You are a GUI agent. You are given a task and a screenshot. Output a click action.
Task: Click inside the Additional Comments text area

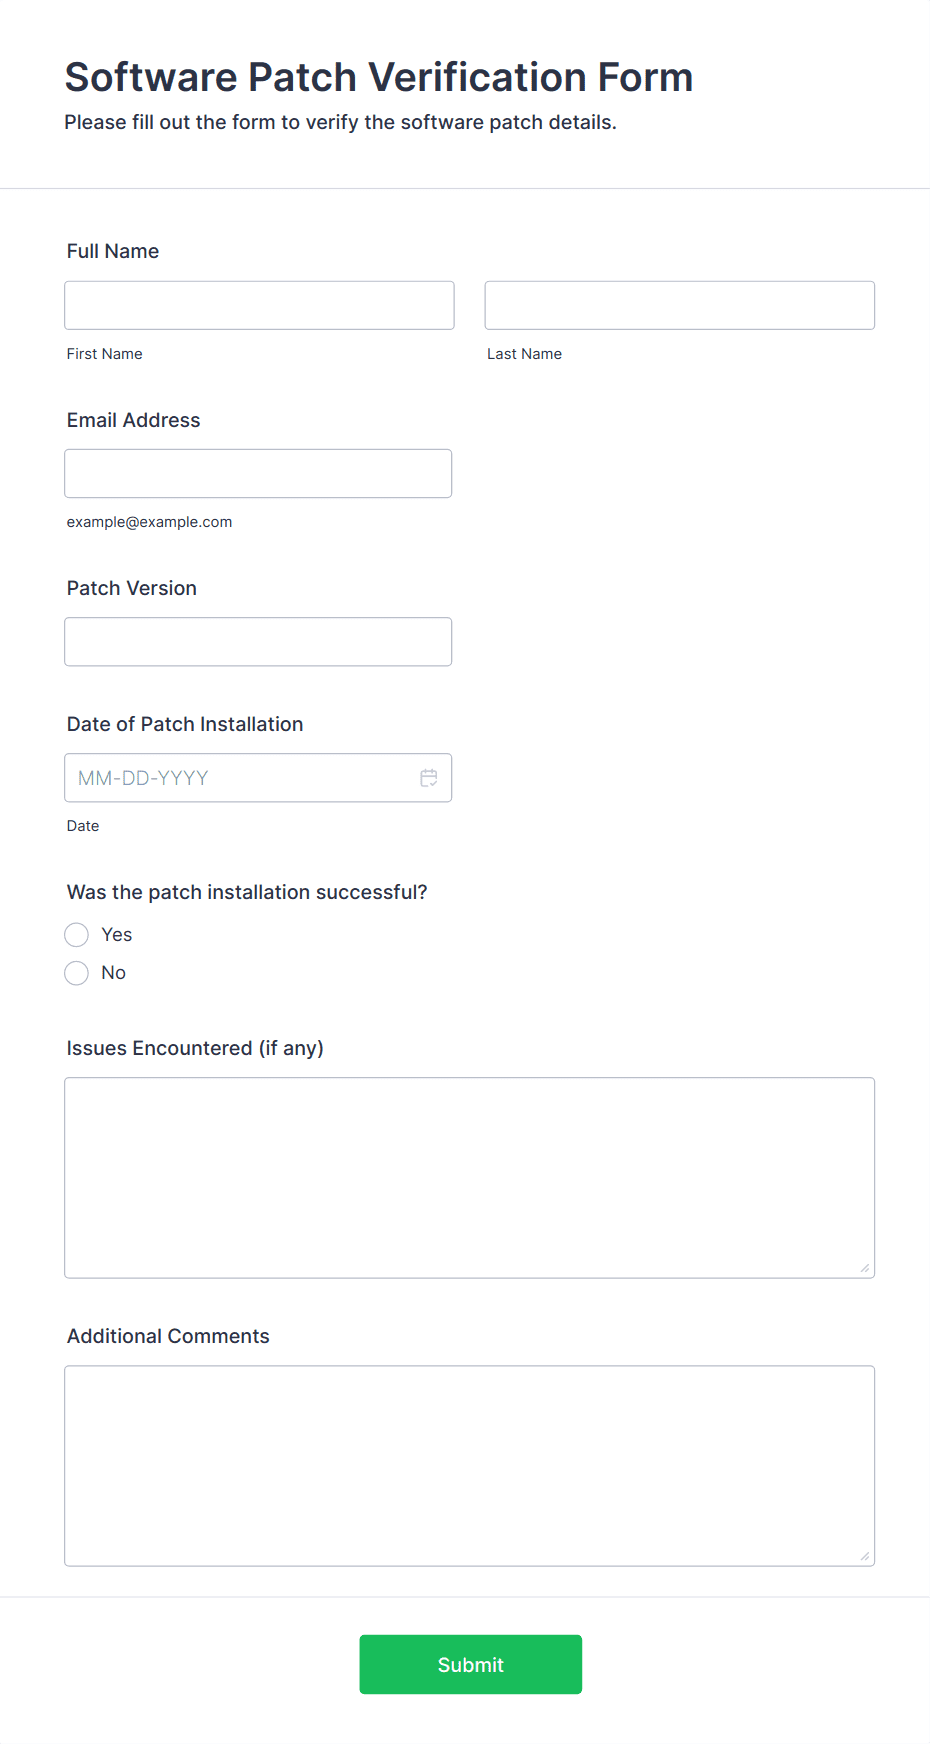[x=469, y=1465]
